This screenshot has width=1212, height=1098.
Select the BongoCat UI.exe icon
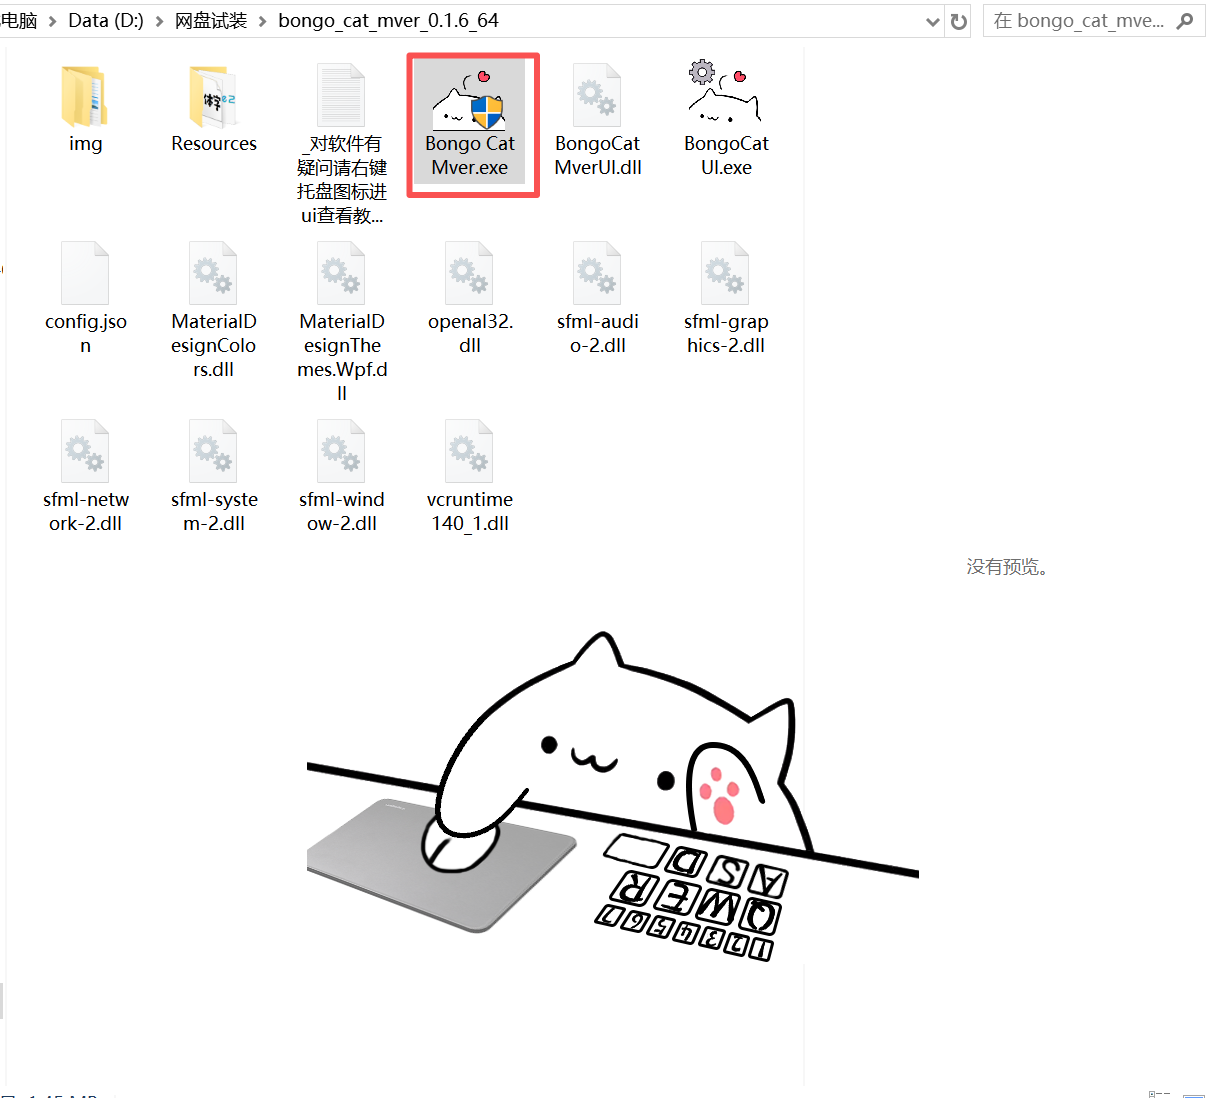pyautogui.click(x=725, y=92)
